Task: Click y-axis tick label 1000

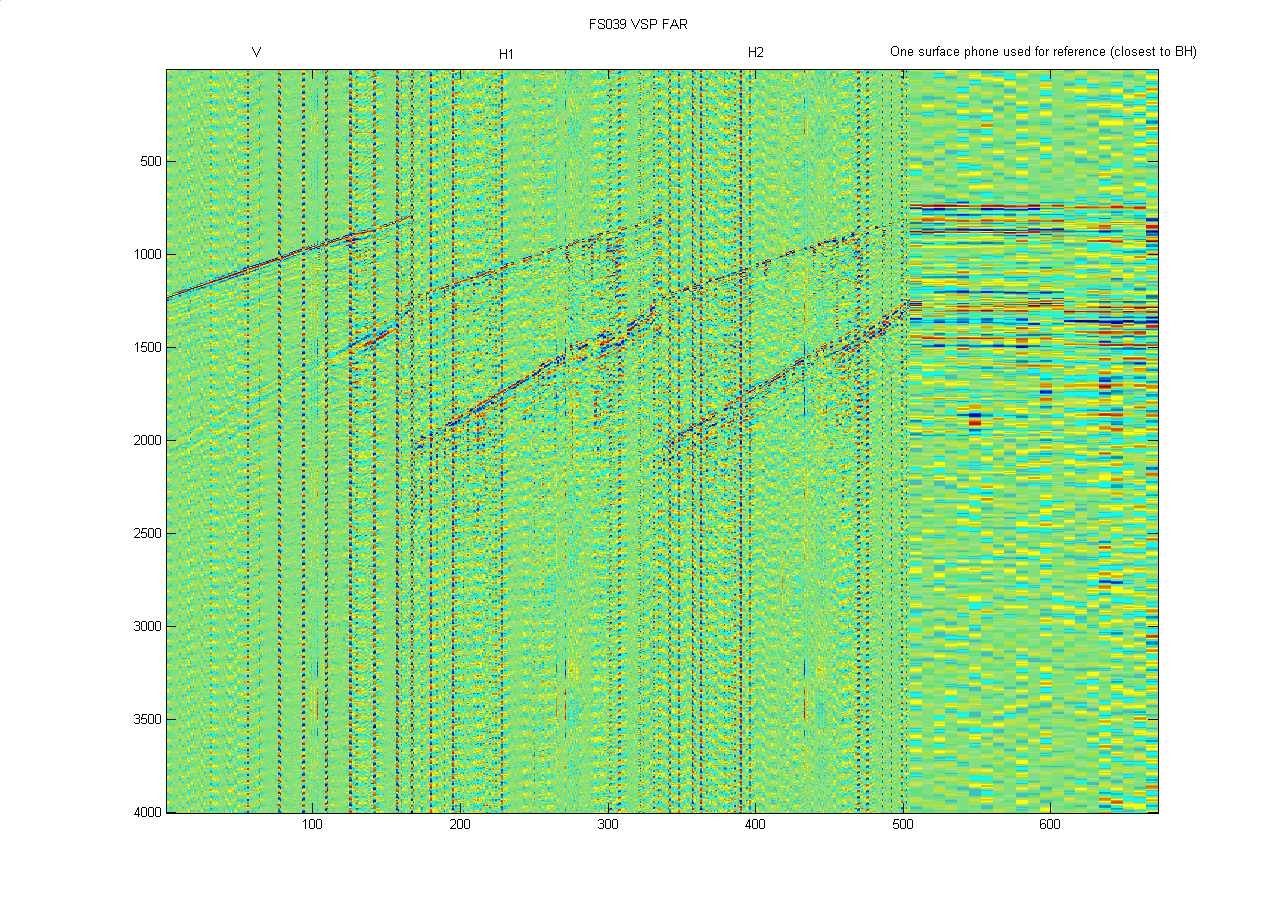Action: tap(146, 255)
